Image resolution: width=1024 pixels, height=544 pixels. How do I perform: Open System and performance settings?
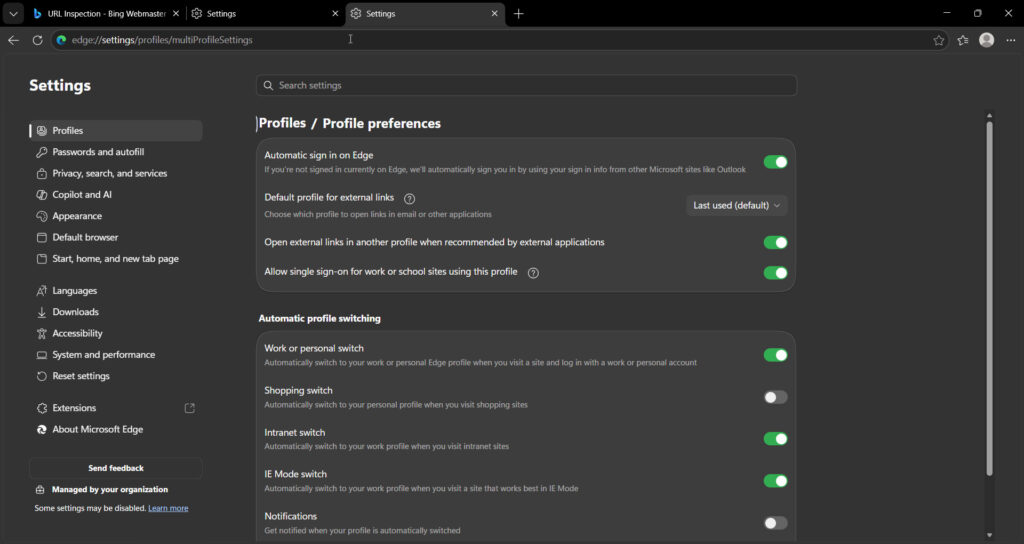116,355
